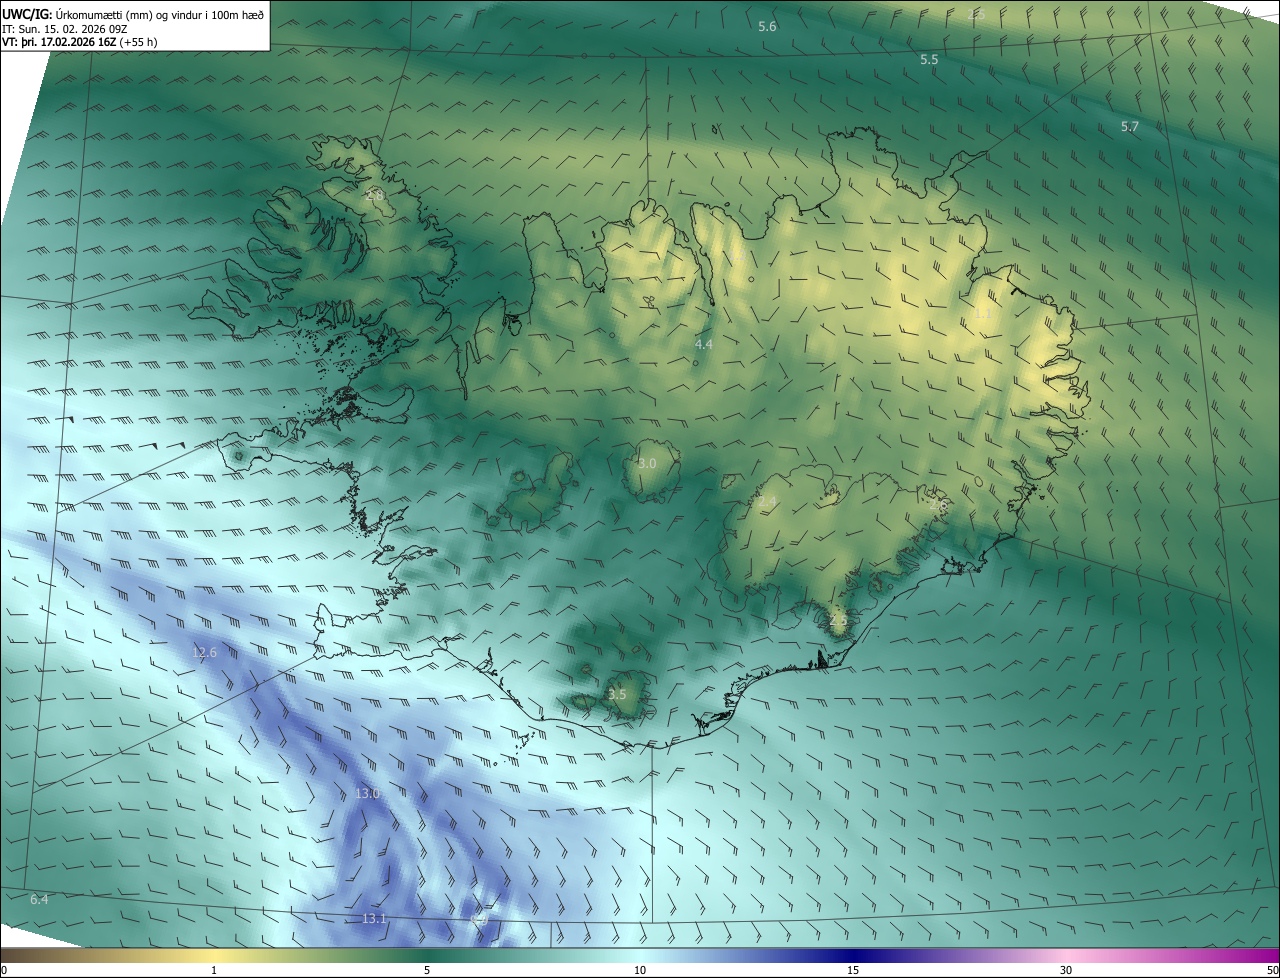
Task: Click the 13.1 value label on the map
Action: coord(374,919)
